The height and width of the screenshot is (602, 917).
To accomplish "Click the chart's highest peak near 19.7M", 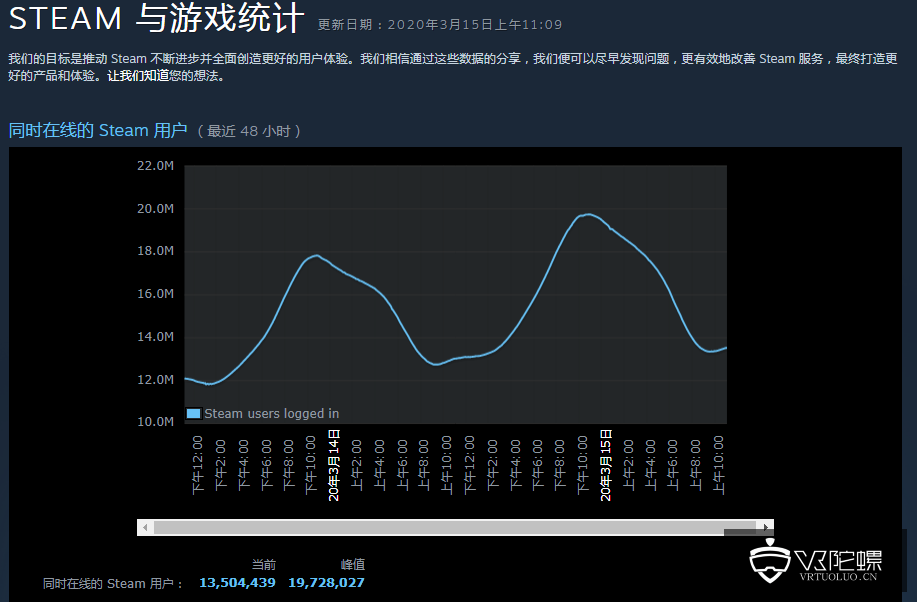I will [588, 214].
